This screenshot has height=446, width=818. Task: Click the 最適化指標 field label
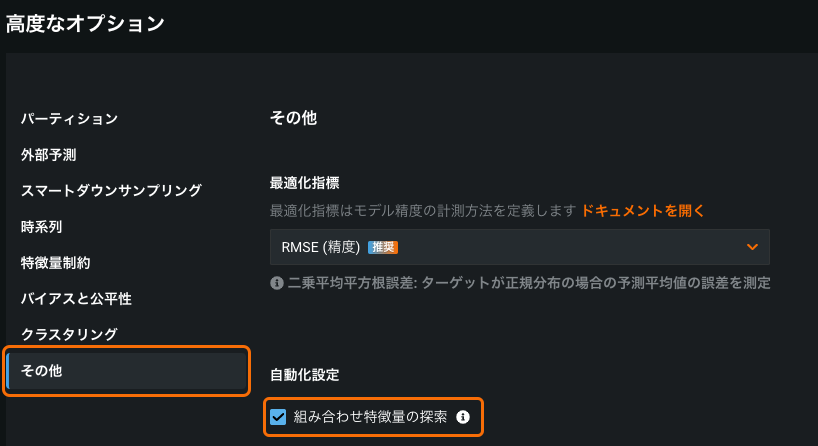(305, 183)
